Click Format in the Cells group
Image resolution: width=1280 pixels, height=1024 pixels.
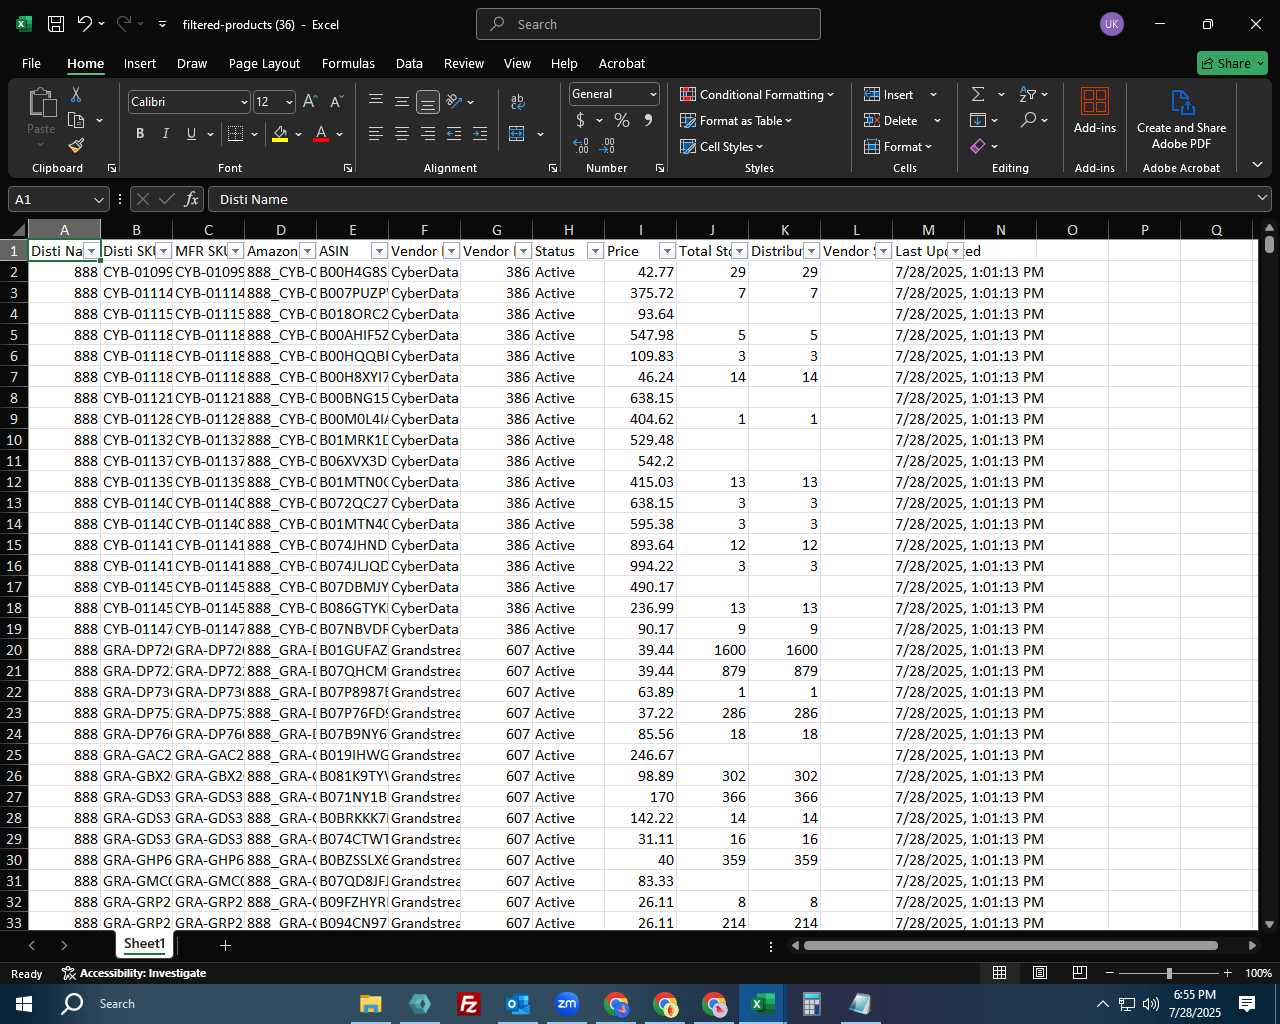pos(898,146)
